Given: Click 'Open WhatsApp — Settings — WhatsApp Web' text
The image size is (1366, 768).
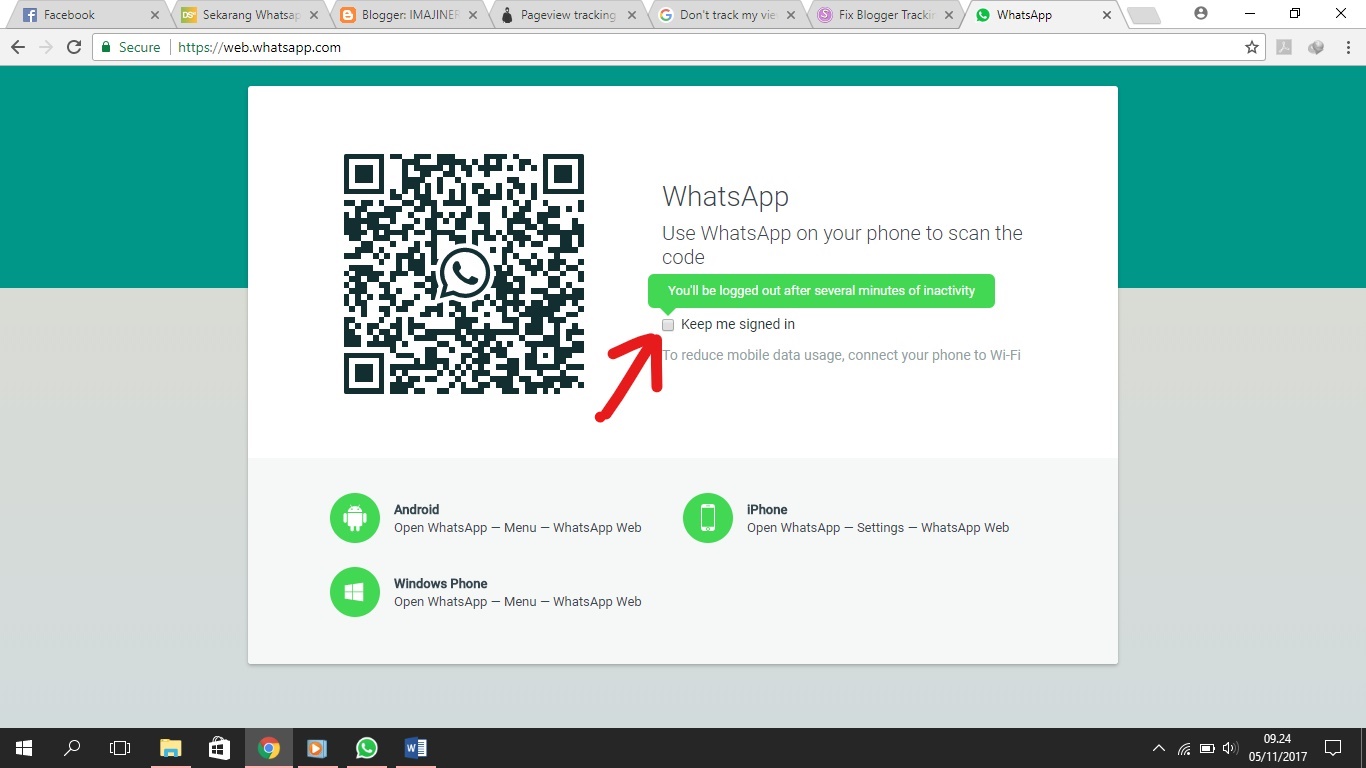Looking at the screenshot, I should pyautogui.click(x=878, y=528).
